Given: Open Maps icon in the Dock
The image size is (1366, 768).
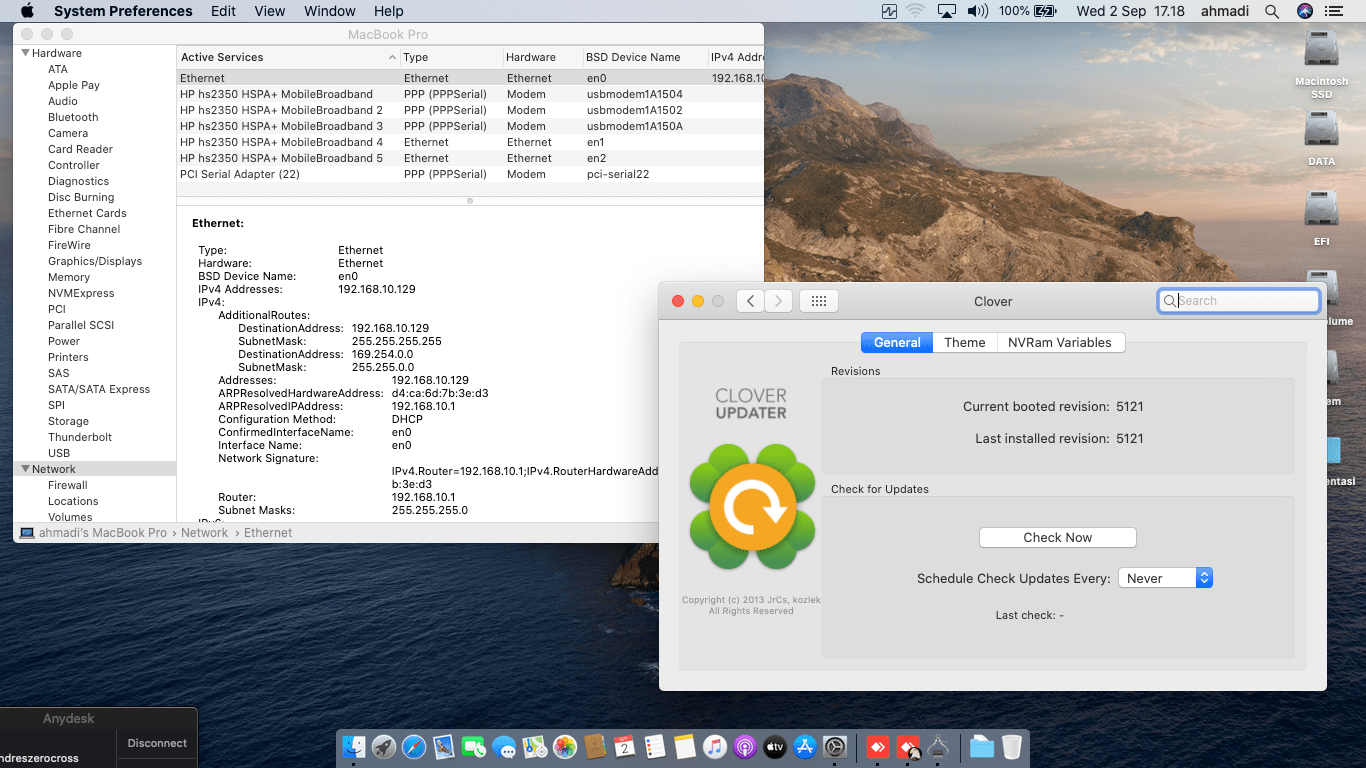Looking at the screenshot, I should 535,746.
